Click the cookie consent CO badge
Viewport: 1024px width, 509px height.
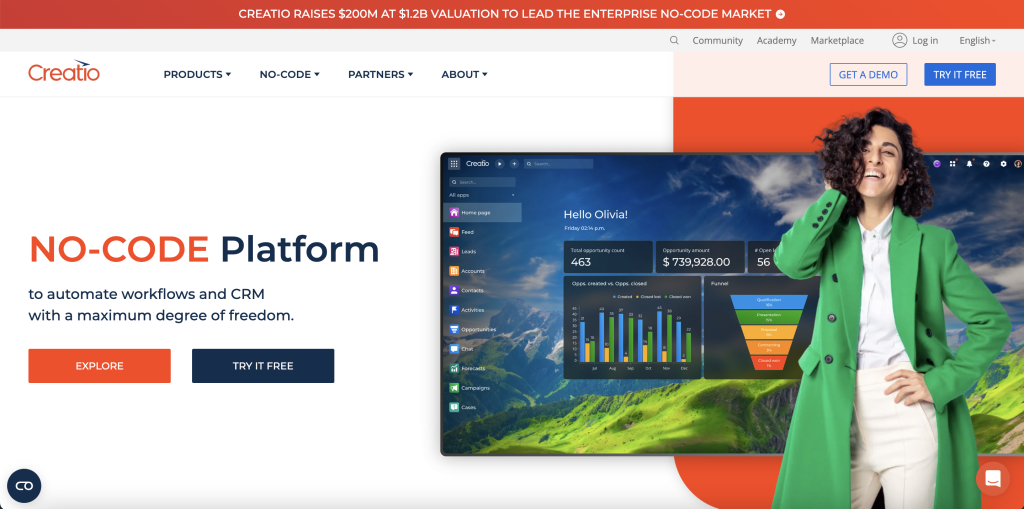point(24,486)
